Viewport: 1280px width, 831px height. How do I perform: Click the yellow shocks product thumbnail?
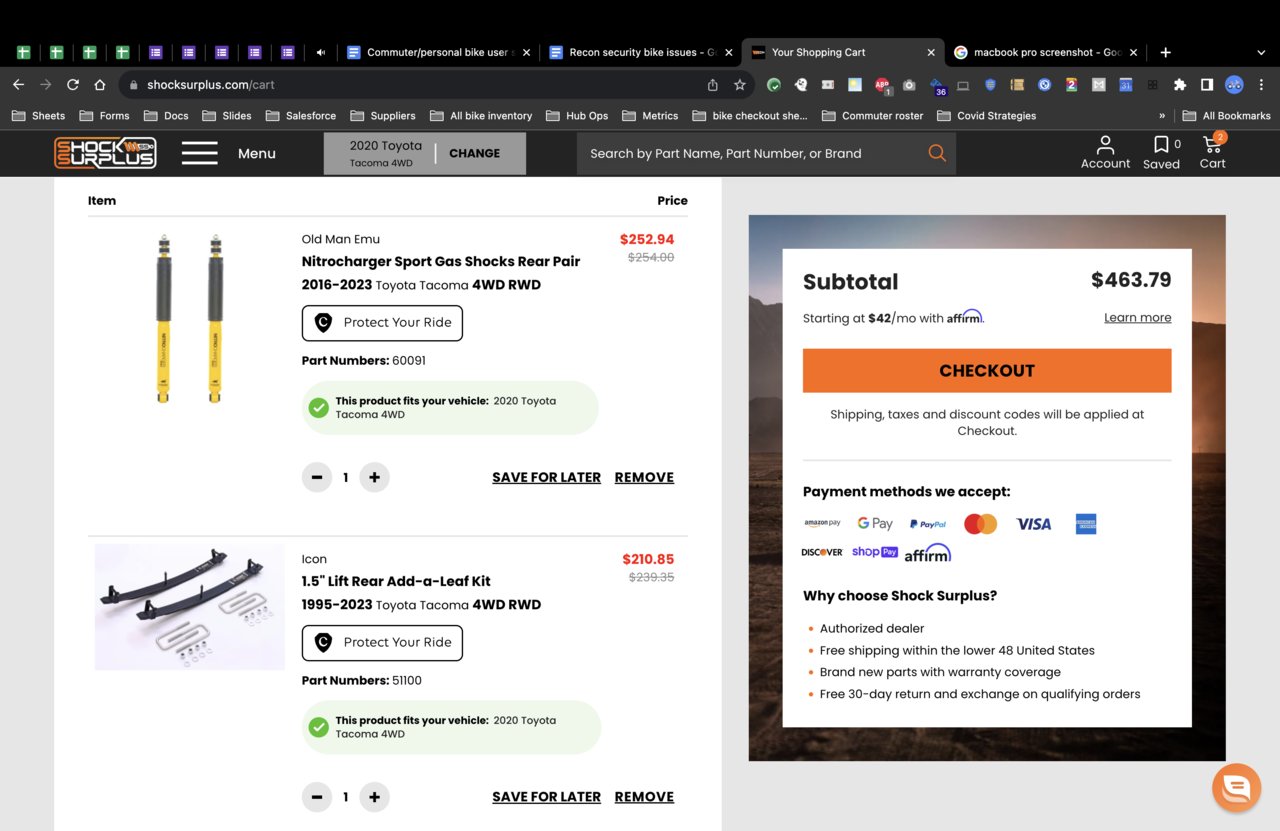pos(189,318)
